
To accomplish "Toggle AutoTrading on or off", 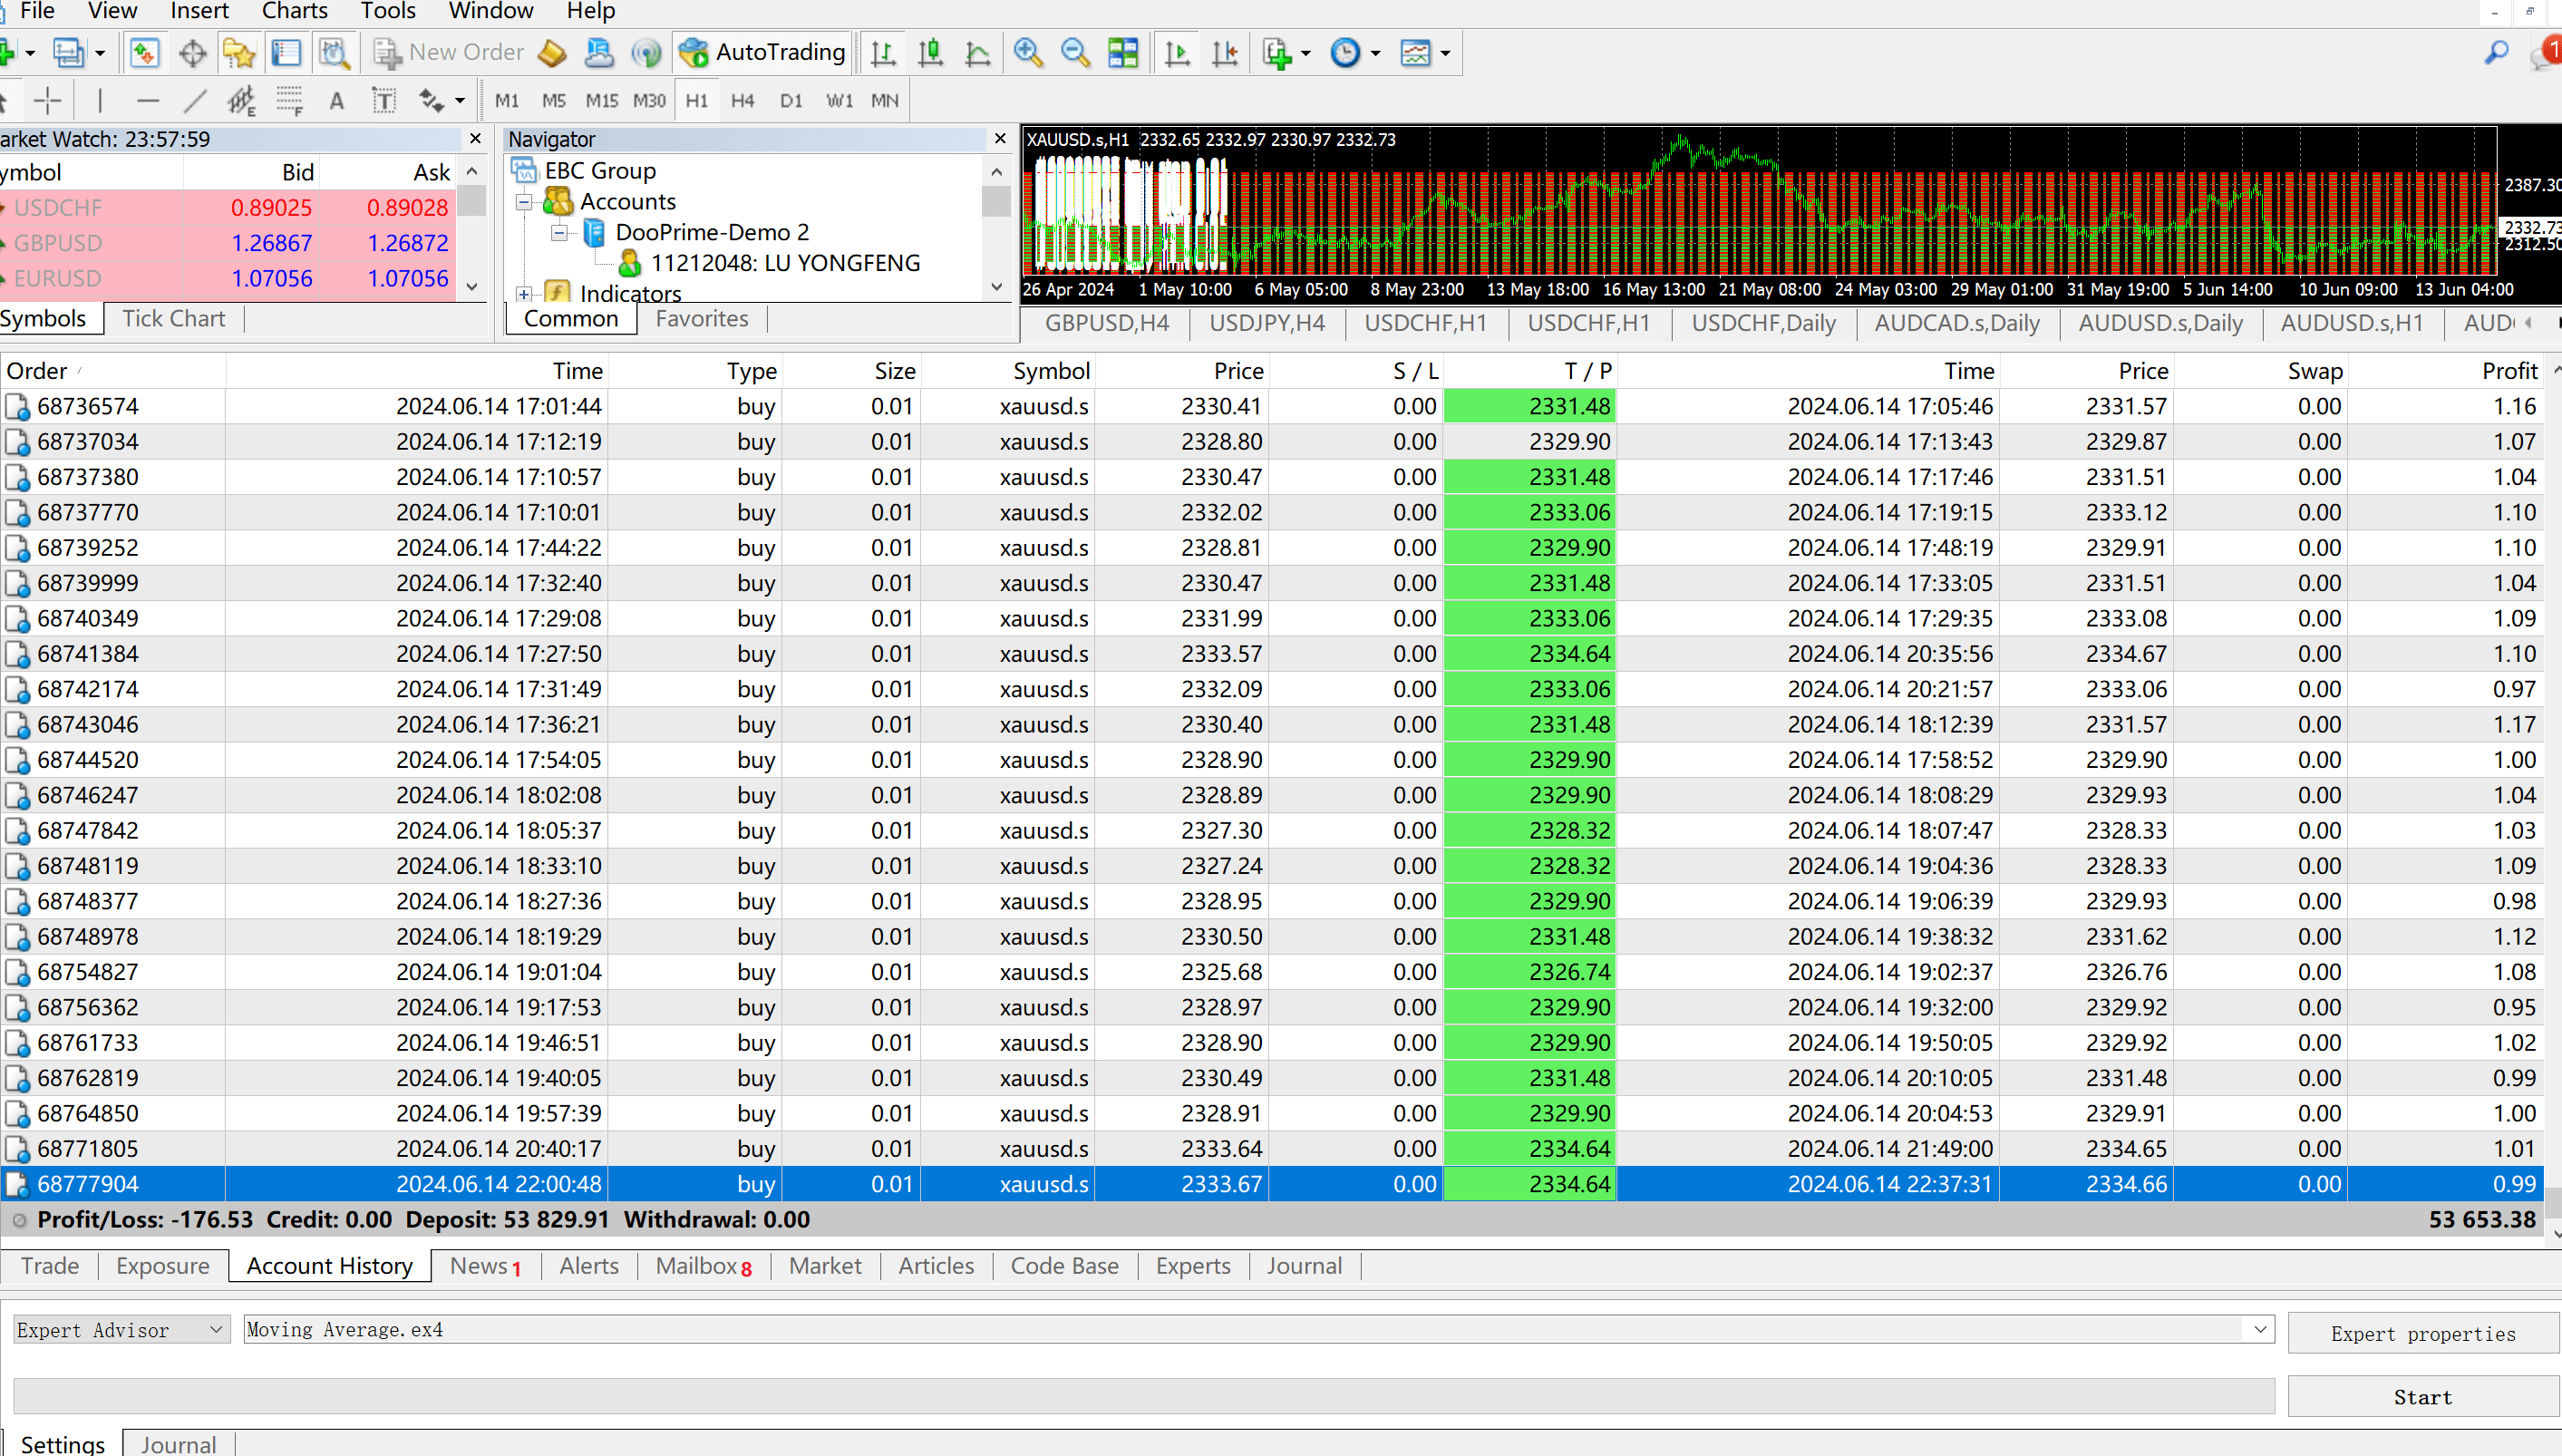I will 764,52.
